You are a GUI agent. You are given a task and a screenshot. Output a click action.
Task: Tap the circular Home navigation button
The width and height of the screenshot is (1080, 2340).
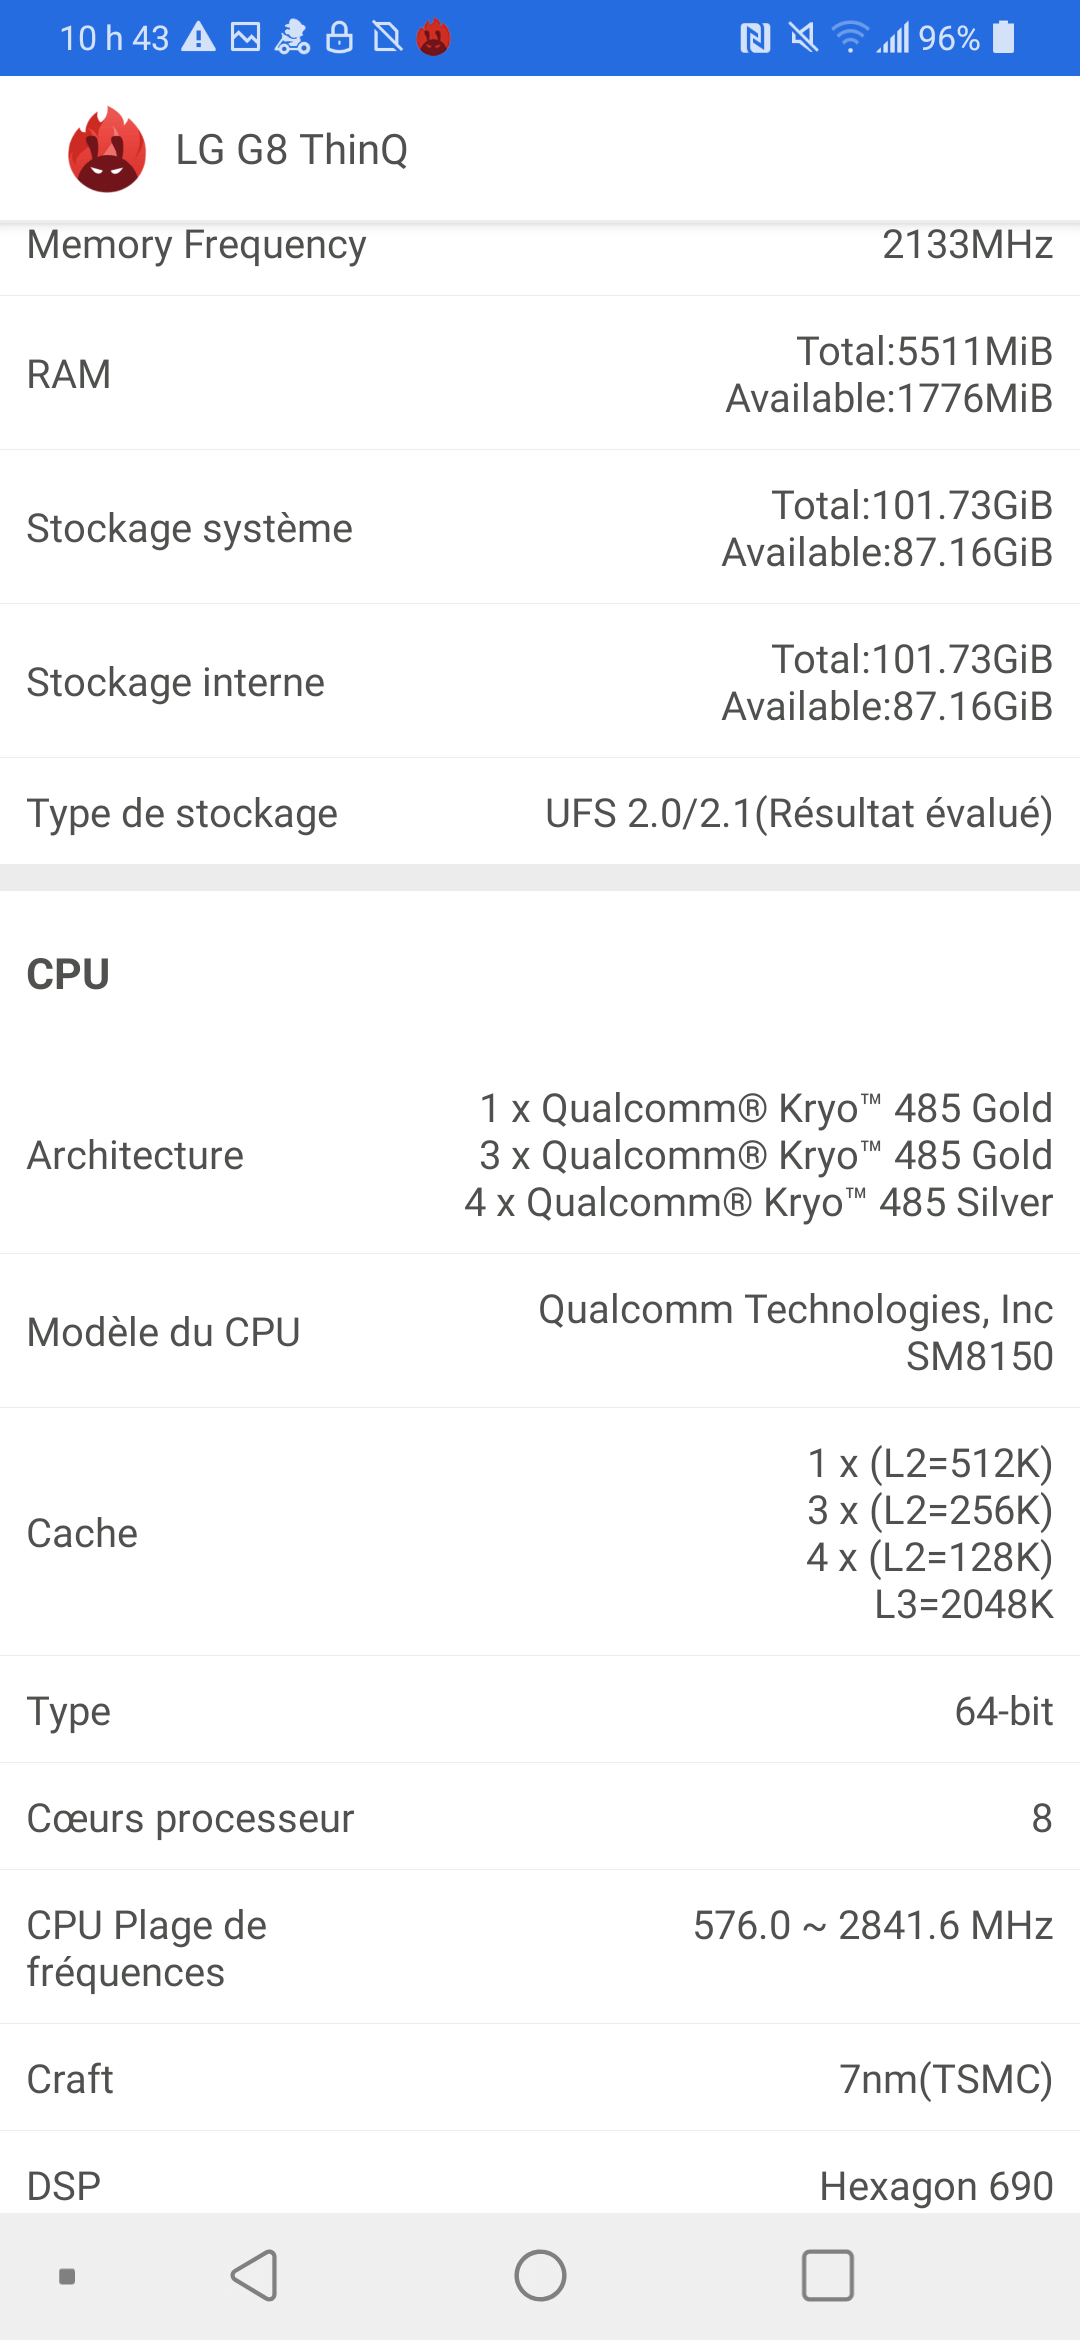click(x=540, y=2275)
